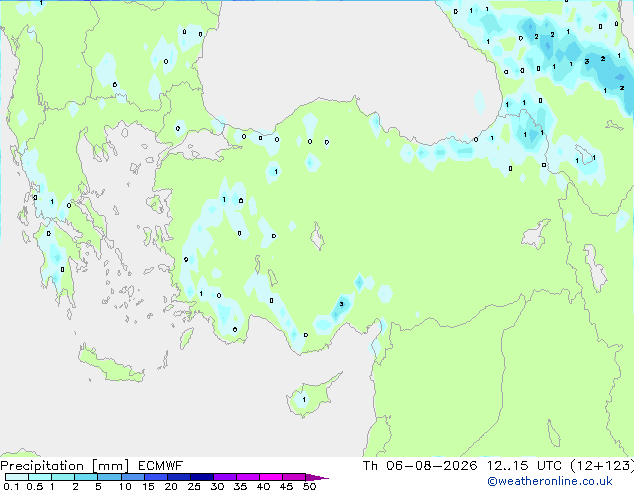
Task: Select the 45–50 mm legend swatch
Action: point(294,477)
